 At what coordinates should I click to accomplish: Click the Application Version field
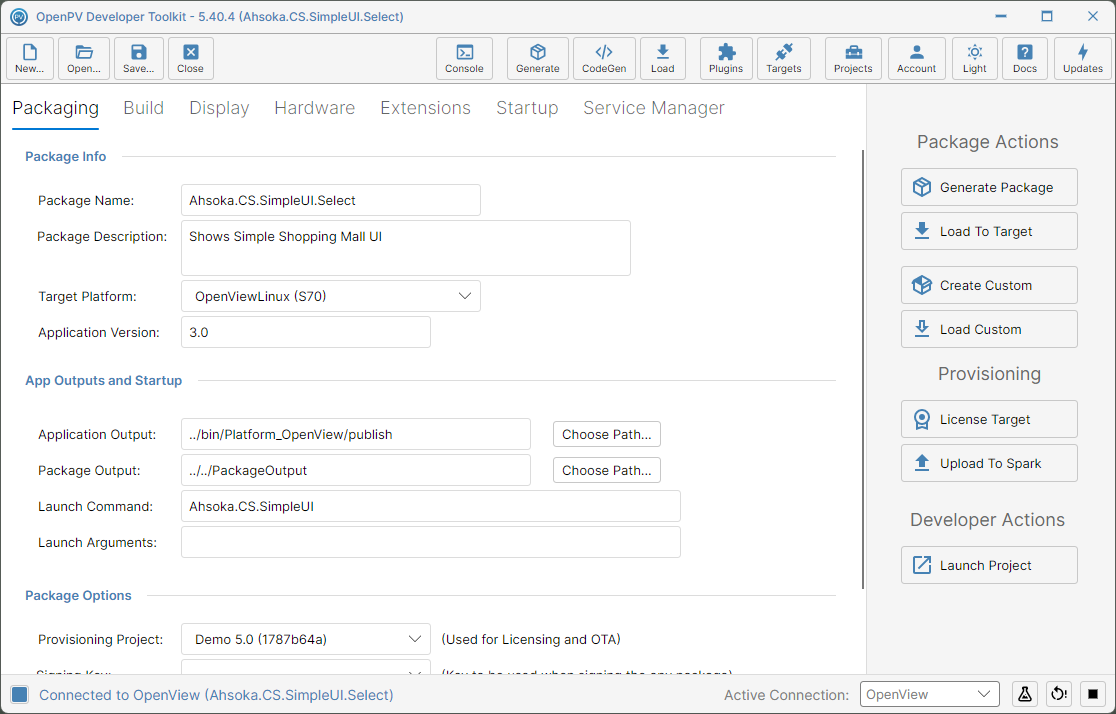click(306, 332)
